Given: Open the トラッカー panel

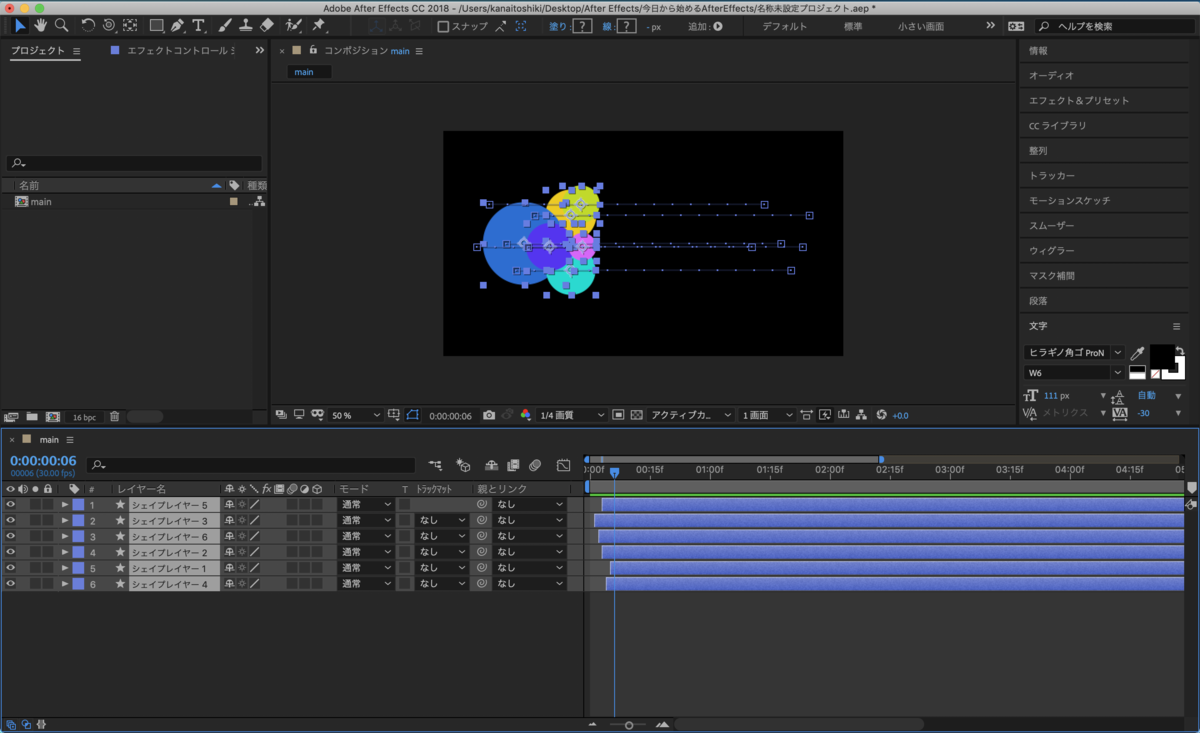Looking at the screenshot, I should click(x=1052, y=176).
